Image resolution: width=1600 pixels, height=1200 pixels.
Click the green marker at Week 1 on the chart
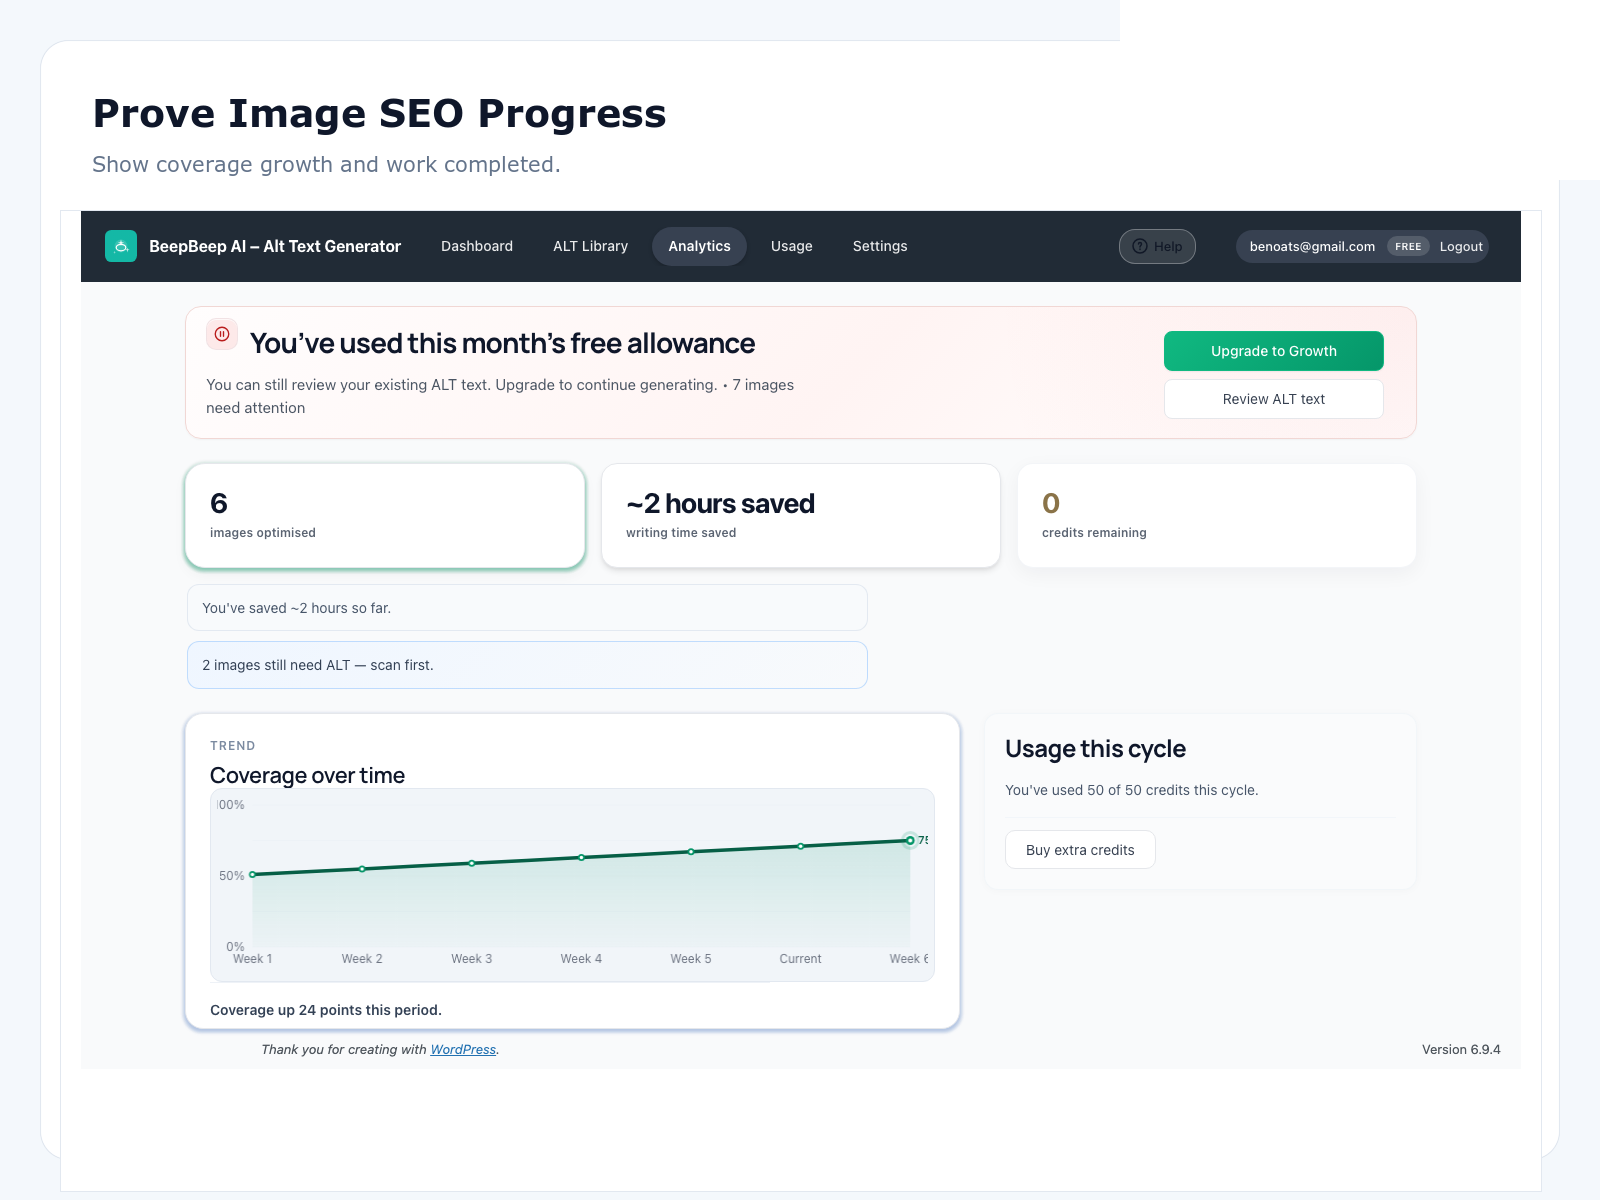253,875
